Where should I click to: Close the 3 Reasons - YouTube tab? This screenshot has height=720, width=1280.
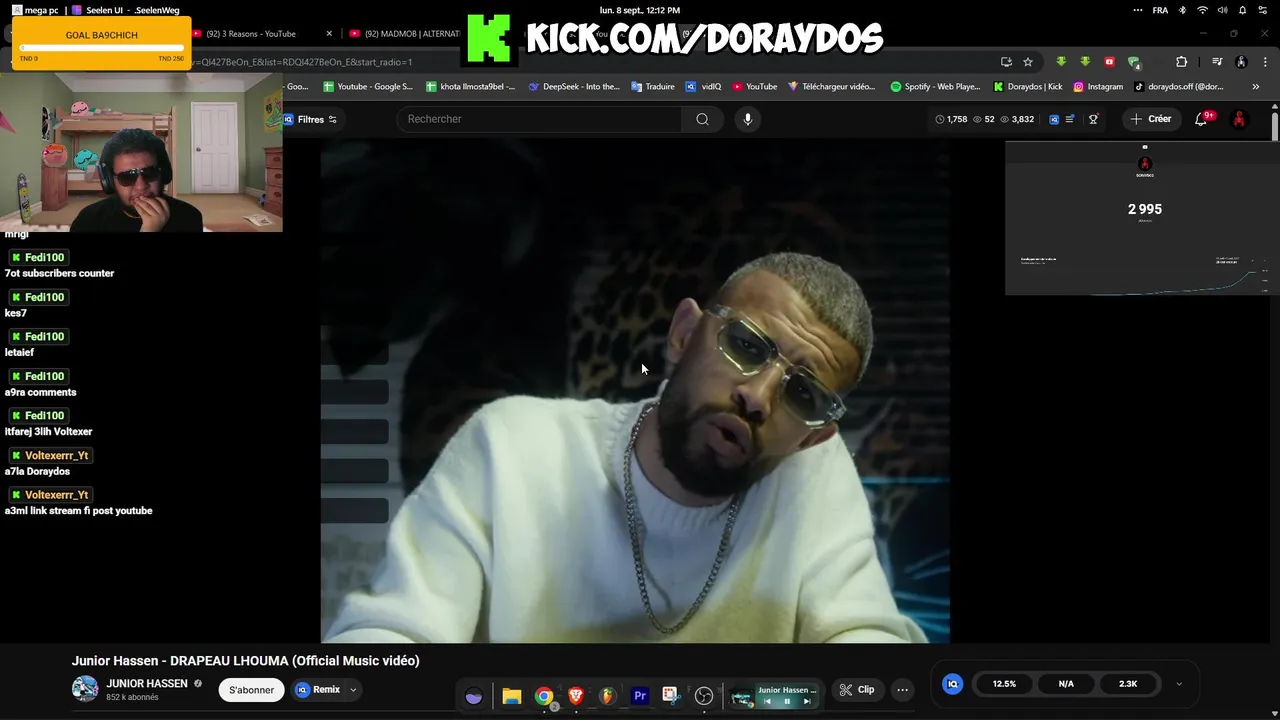coord(331,34)
